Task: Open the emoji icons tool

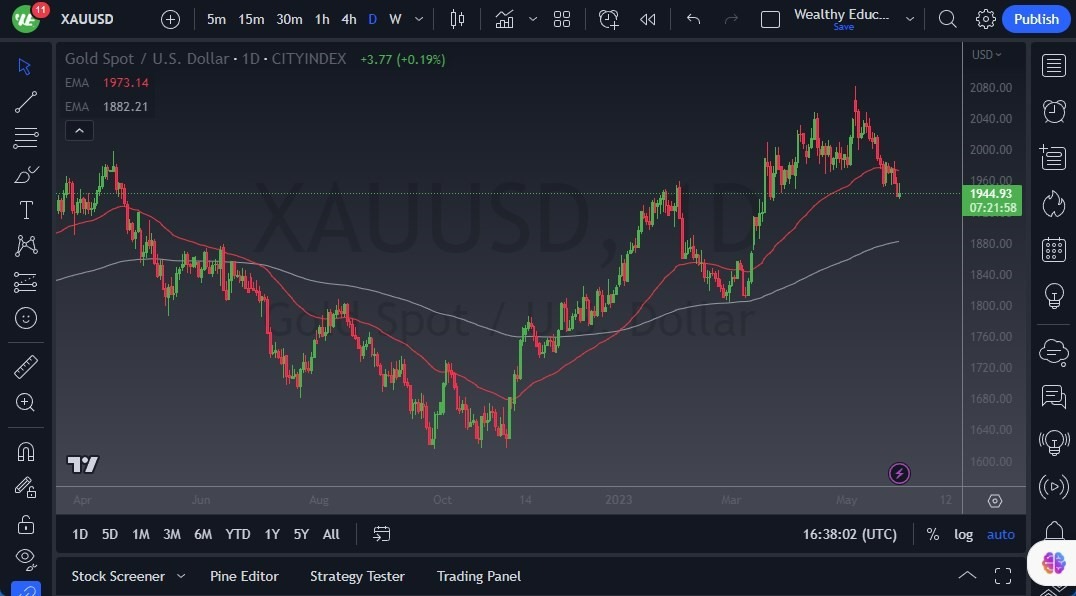Action: point(25,318)
